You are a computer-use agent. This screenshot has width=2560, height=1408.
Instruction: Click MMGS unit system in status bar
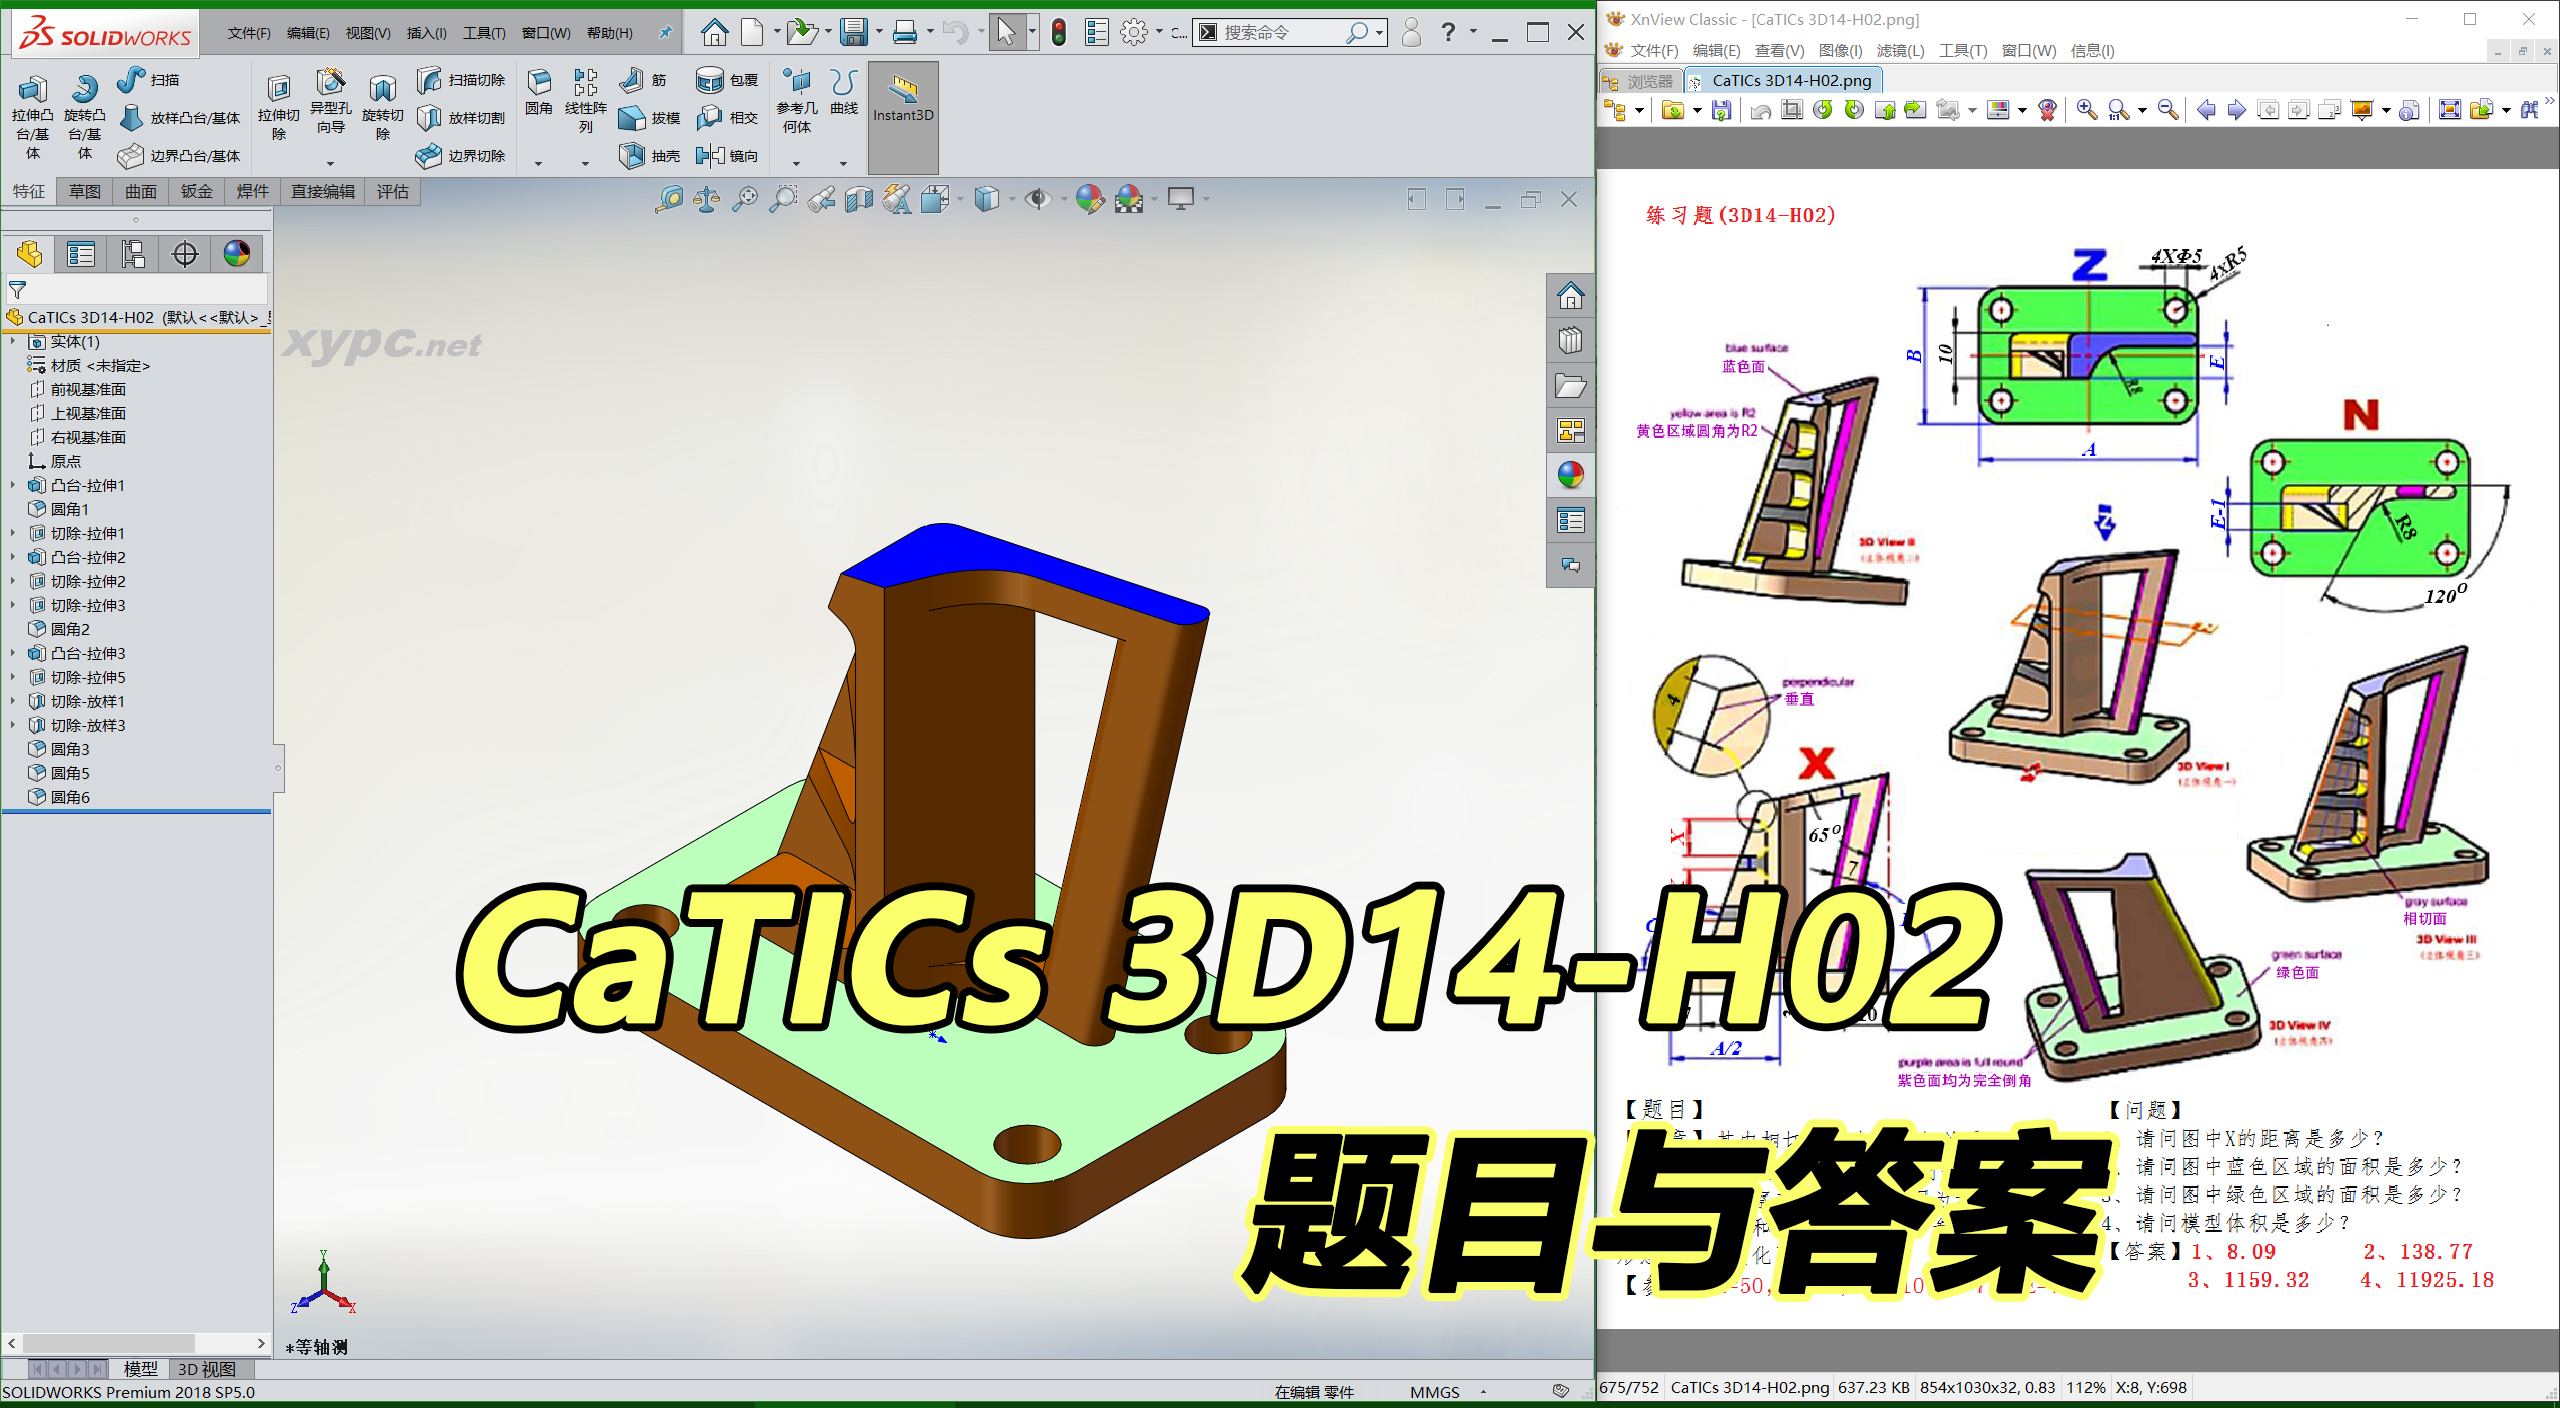[1434, 1392]
